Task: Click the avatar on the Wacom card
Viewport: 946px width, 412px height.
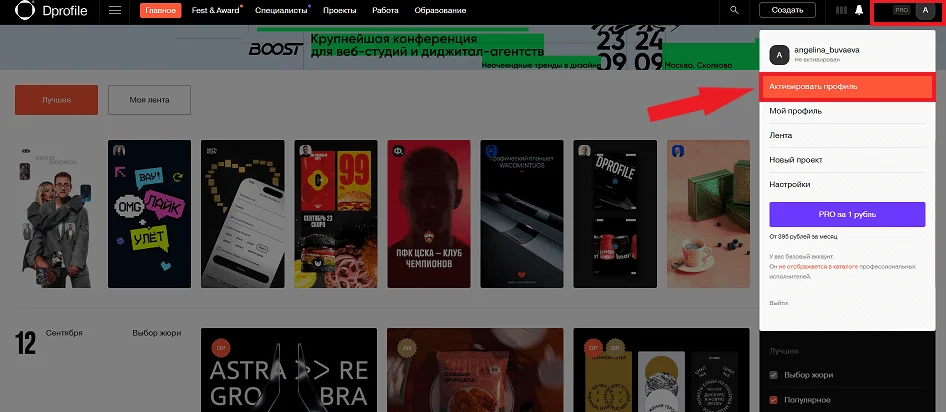Action: [492, 151]
